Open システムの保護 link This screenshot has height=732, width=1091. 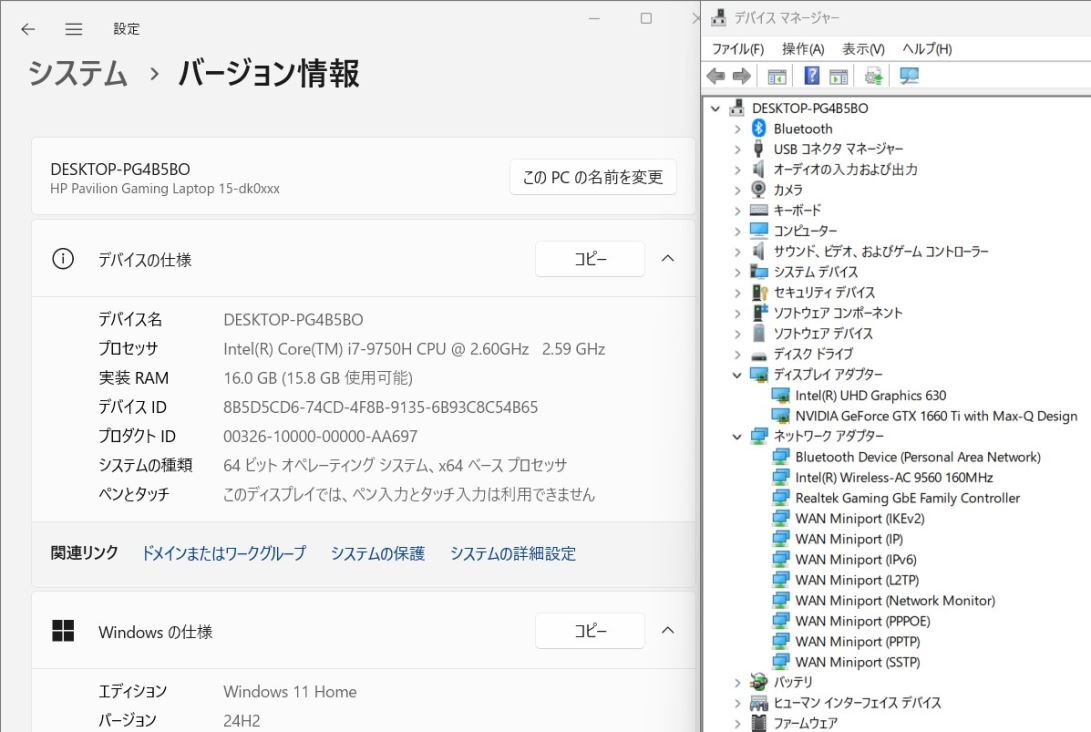tap(378, 553)
